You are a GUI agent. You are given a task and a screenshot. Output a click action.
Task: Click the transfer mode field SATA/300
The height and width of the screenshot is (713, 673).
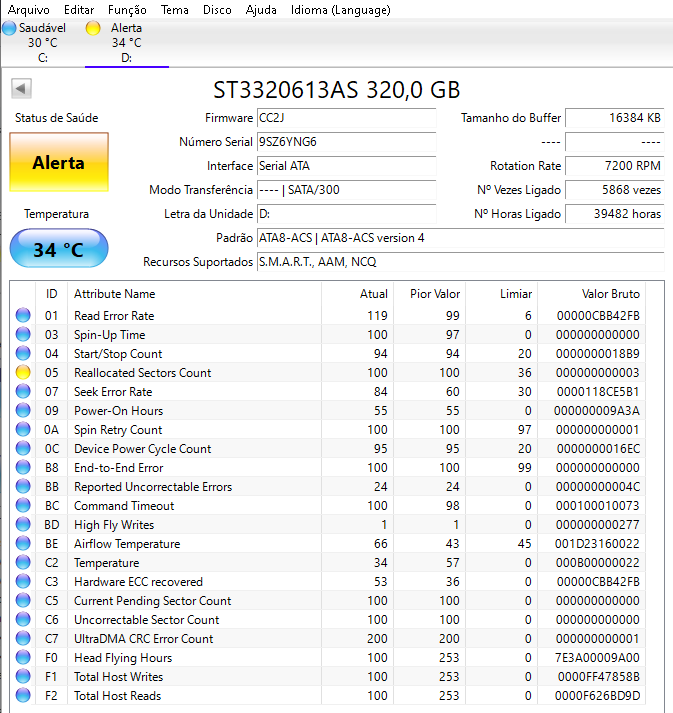[x=347, y=190]
